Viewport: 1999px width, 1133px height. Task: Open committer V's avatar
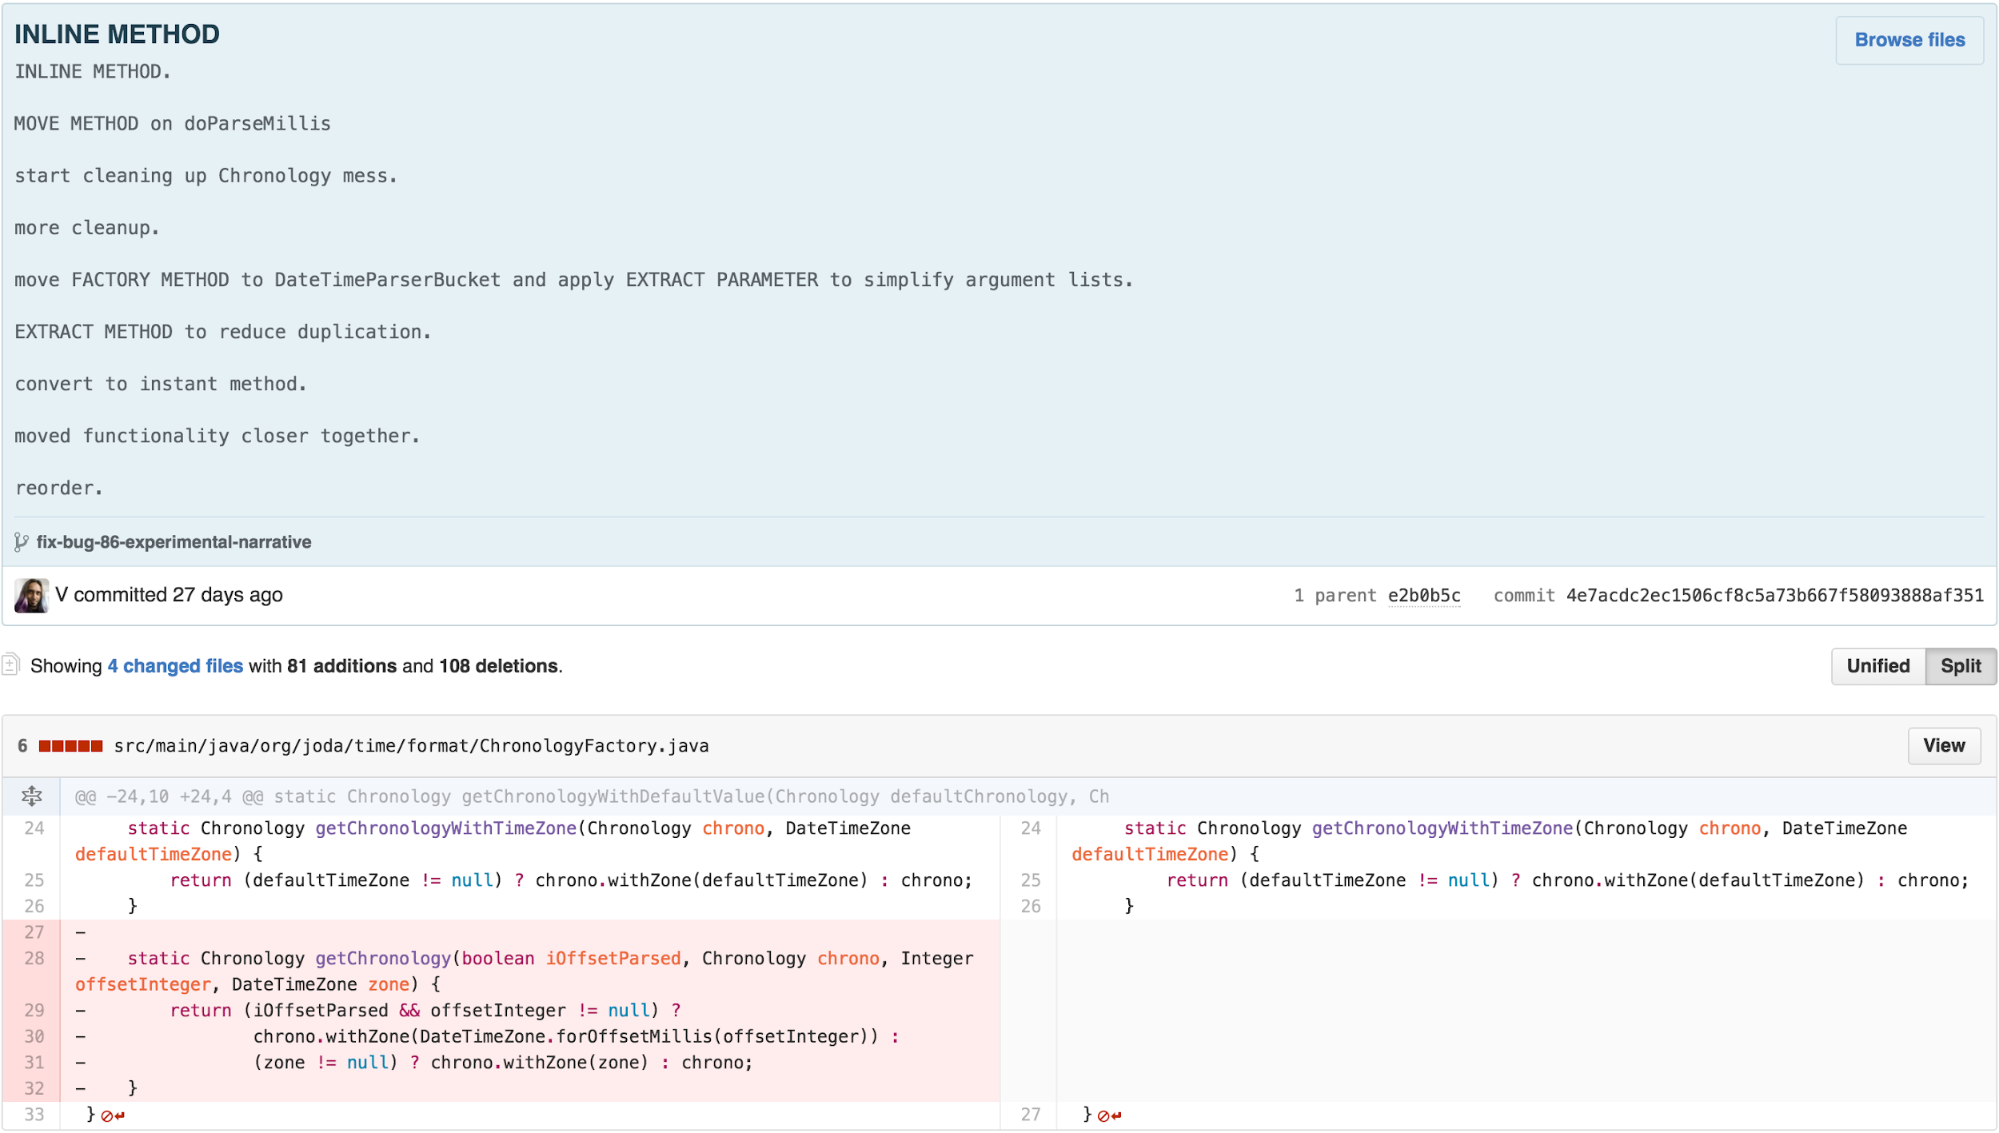pos(31,595)
